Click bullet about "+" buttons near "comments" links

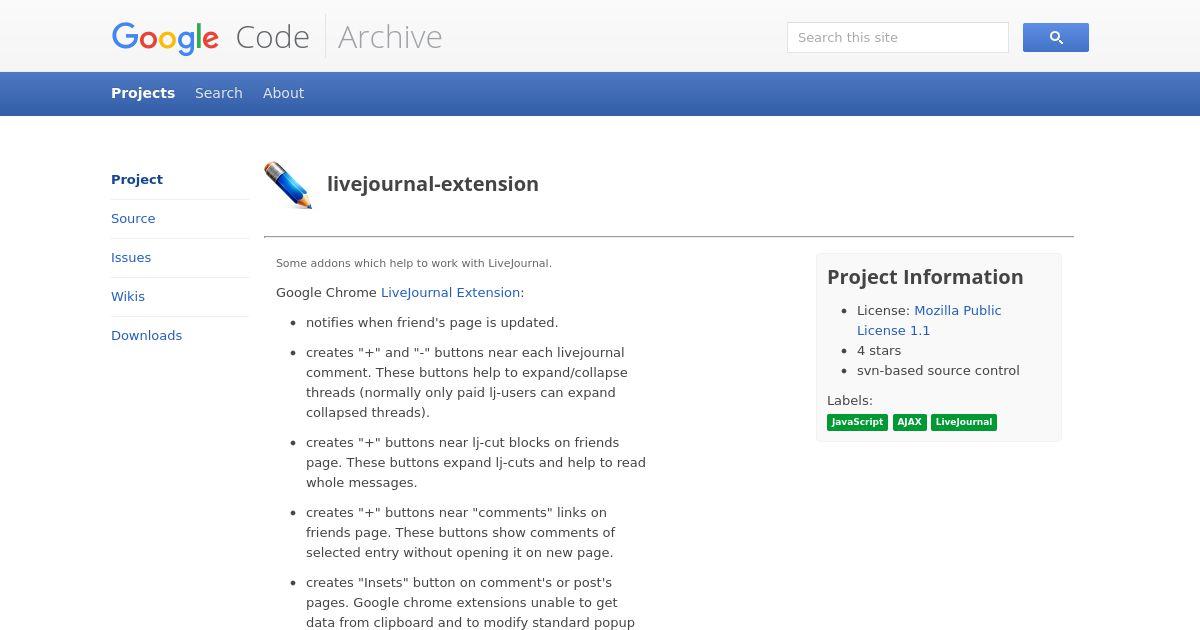tap(461, 533)
